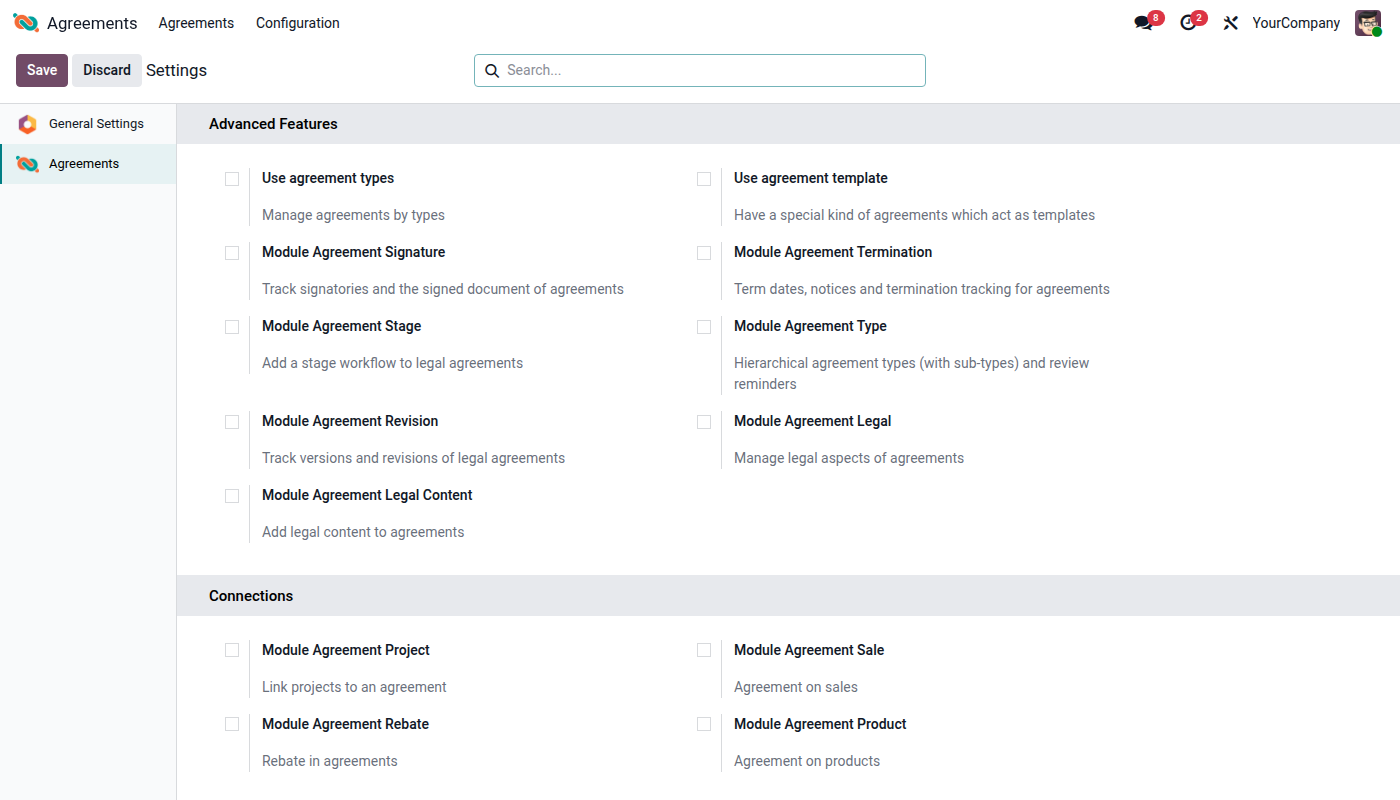1400x800 pixels.
Task: Enable Module Agreement Project checkbox
Action: pos(232,650)
